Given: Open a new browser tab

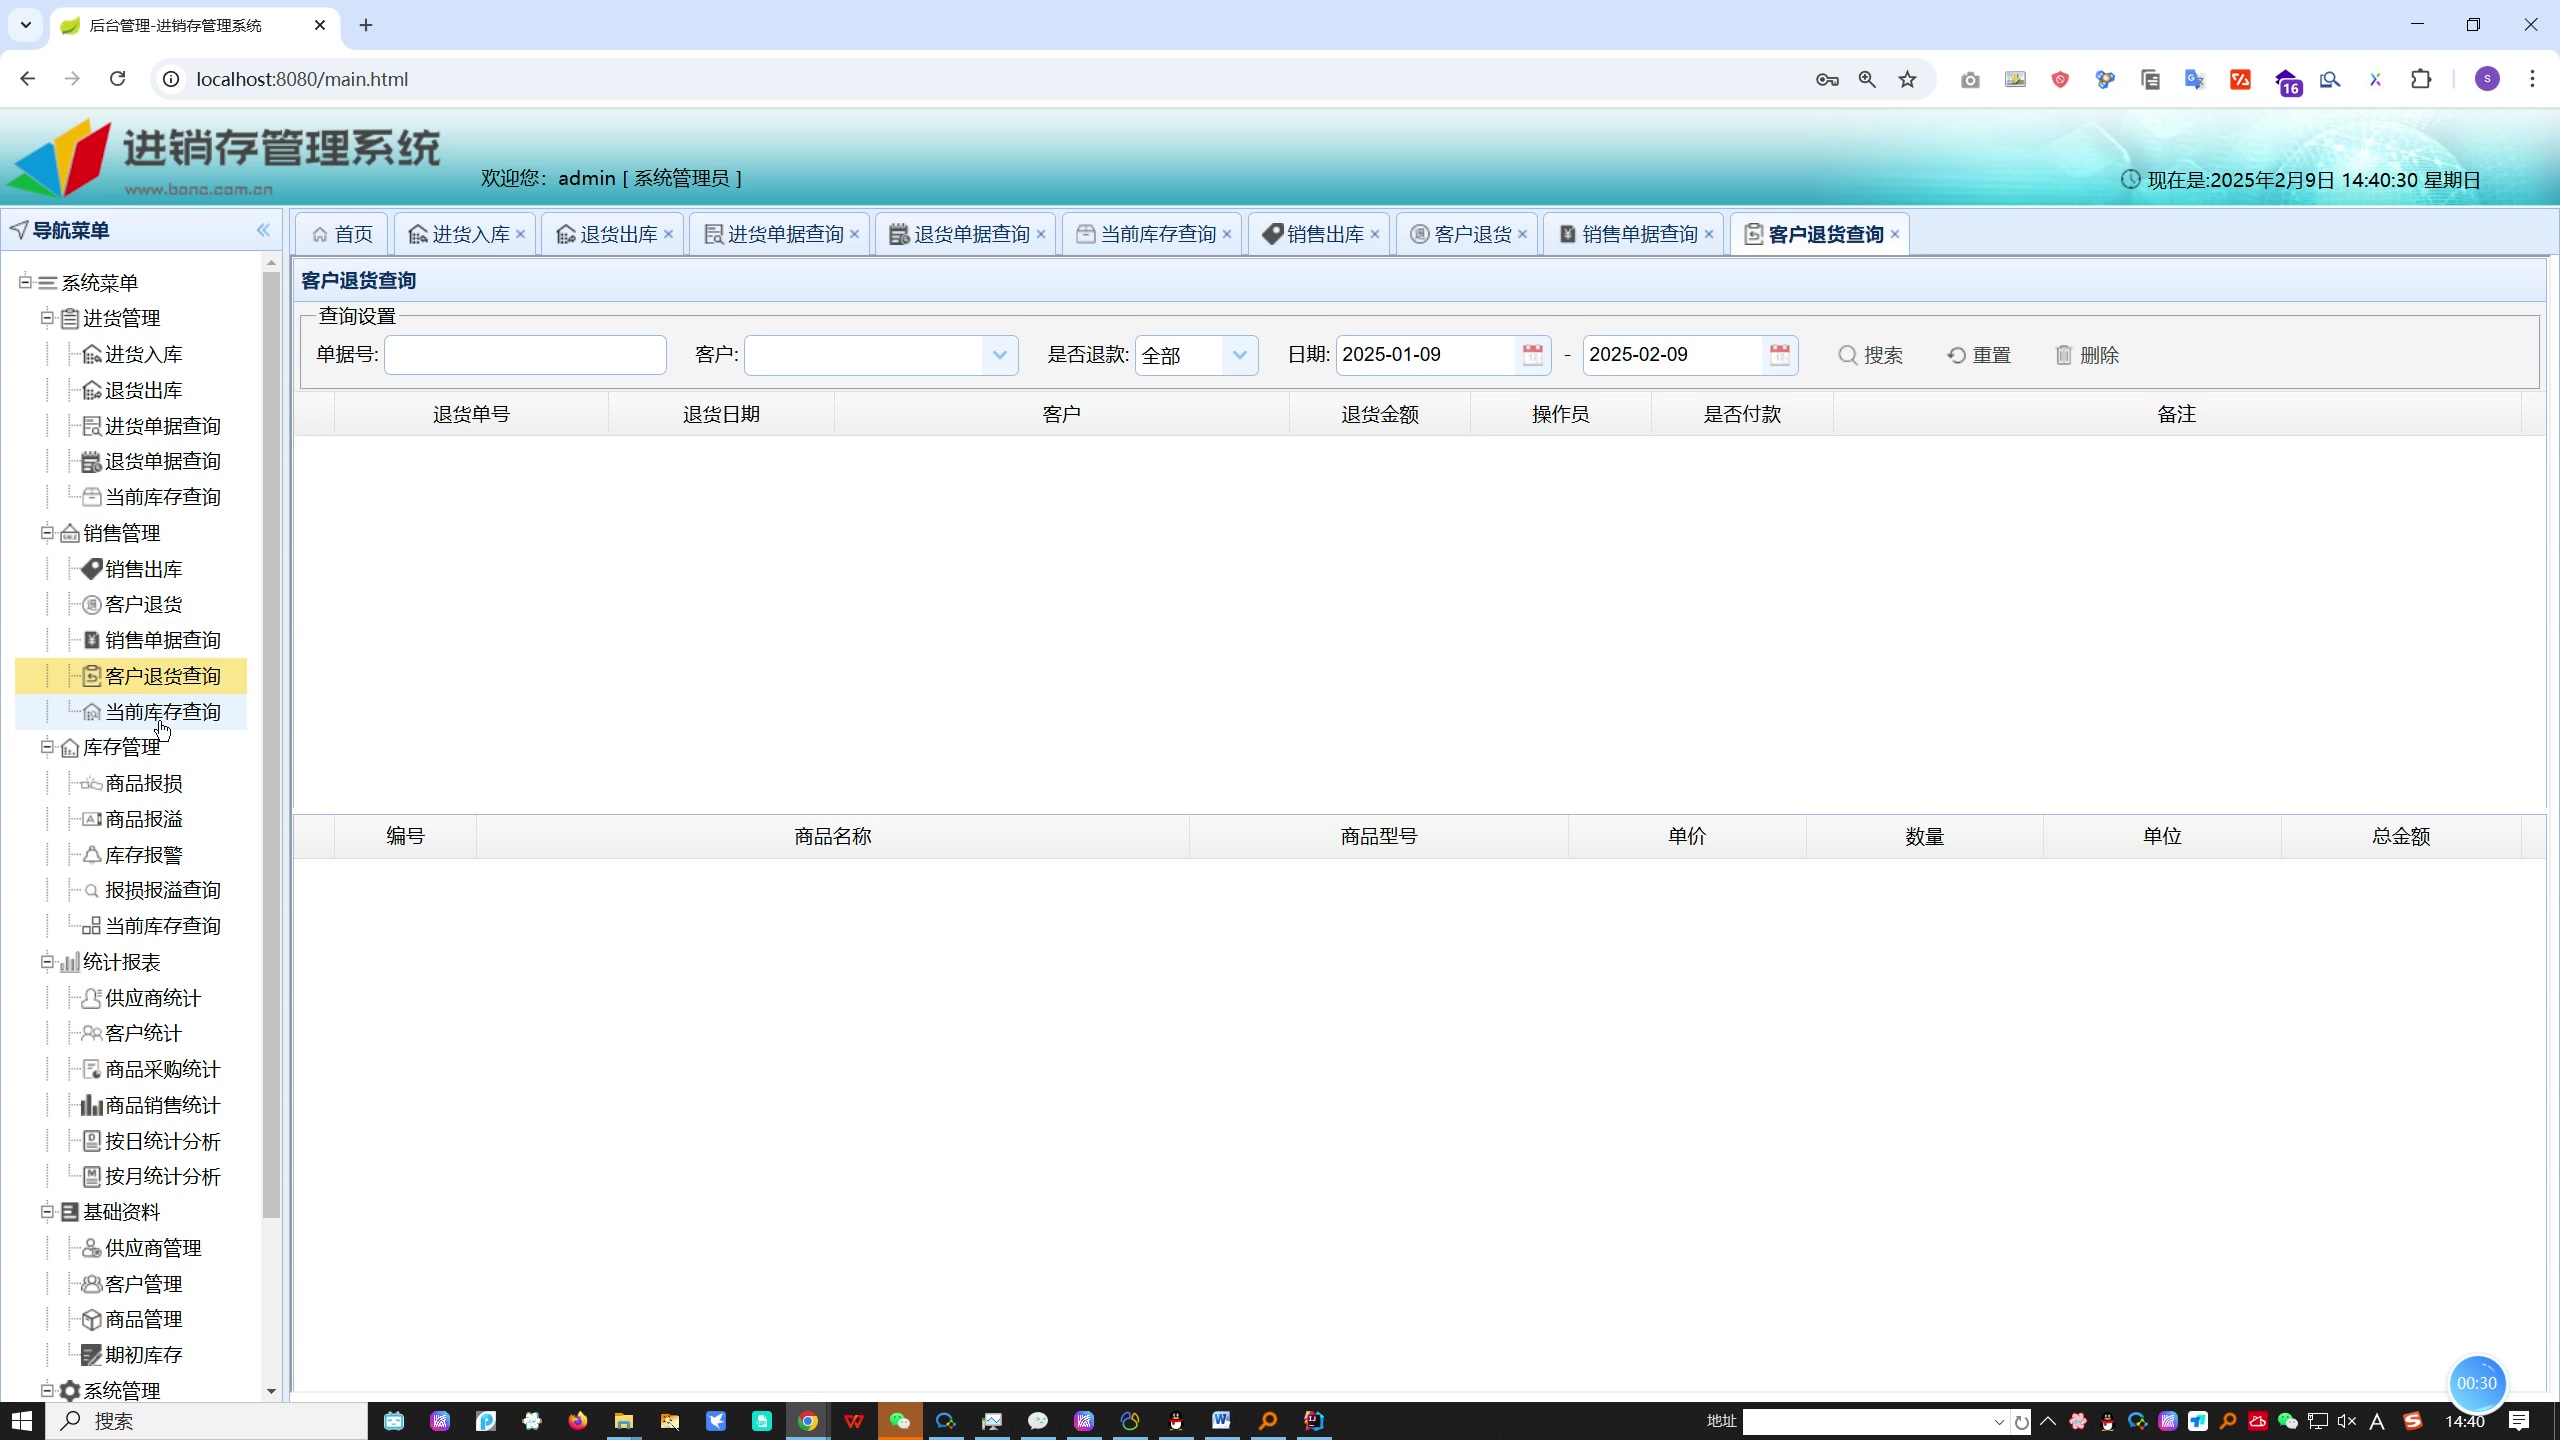Looking at the screenshot, I should (366, 25).
